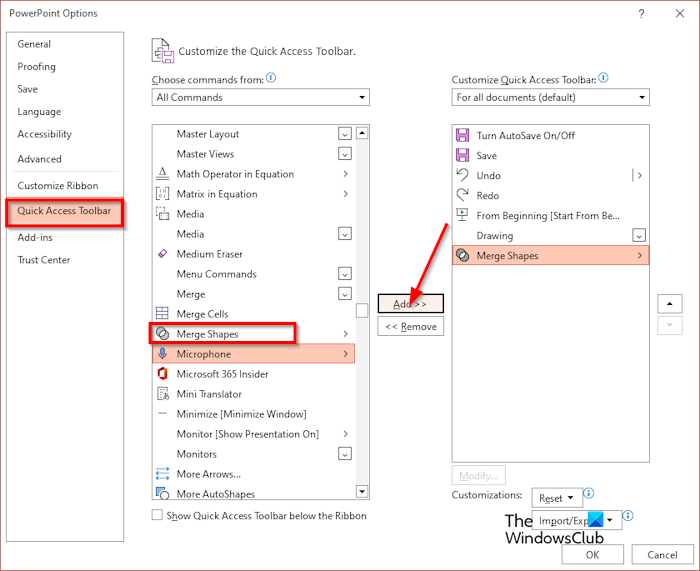The width and height of the screenshot is (700, 571).
Task: Expand the Monitors dropdown indicator
Action: pos(345,454)
